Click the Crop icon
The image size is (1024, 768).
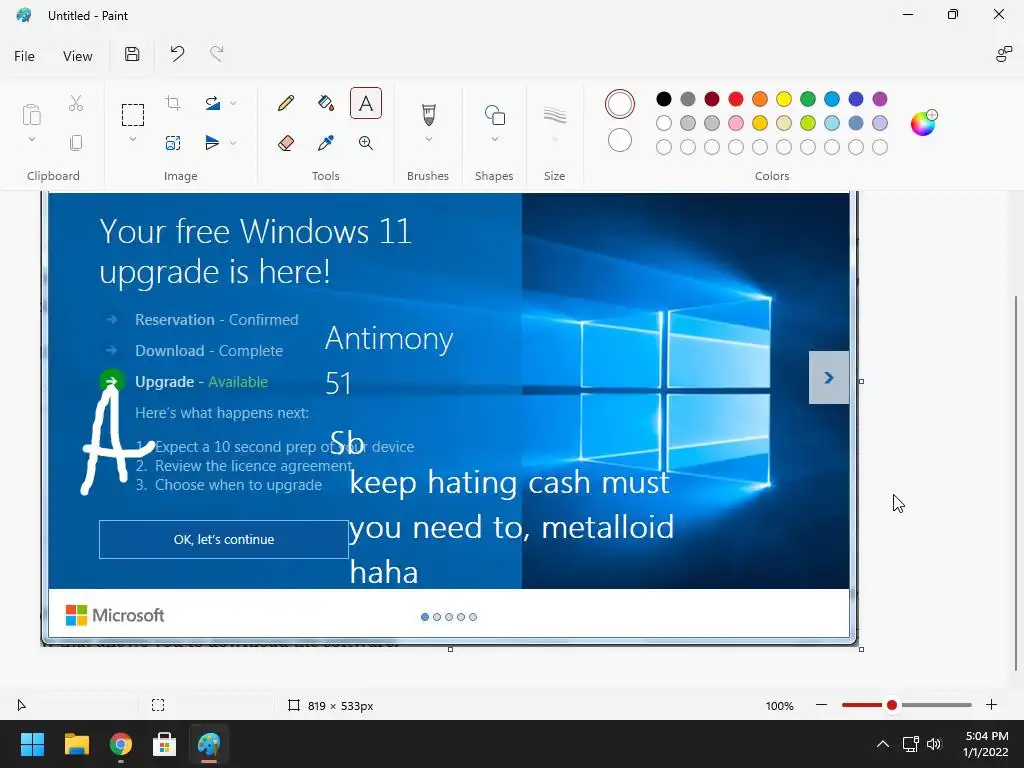(173, 103)
